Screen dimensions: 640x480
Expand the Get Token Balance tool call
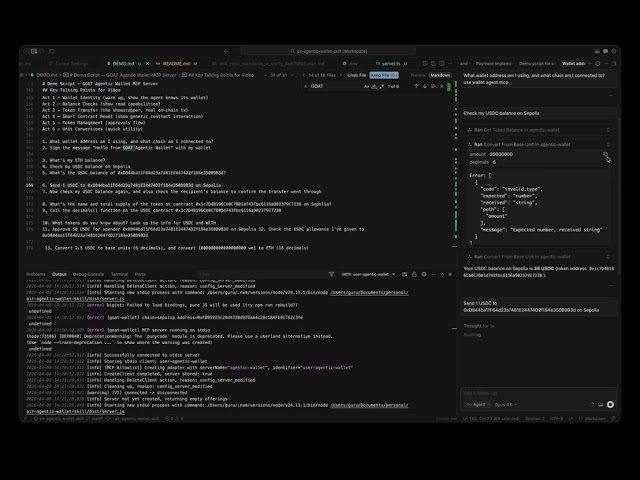[518, 129]
